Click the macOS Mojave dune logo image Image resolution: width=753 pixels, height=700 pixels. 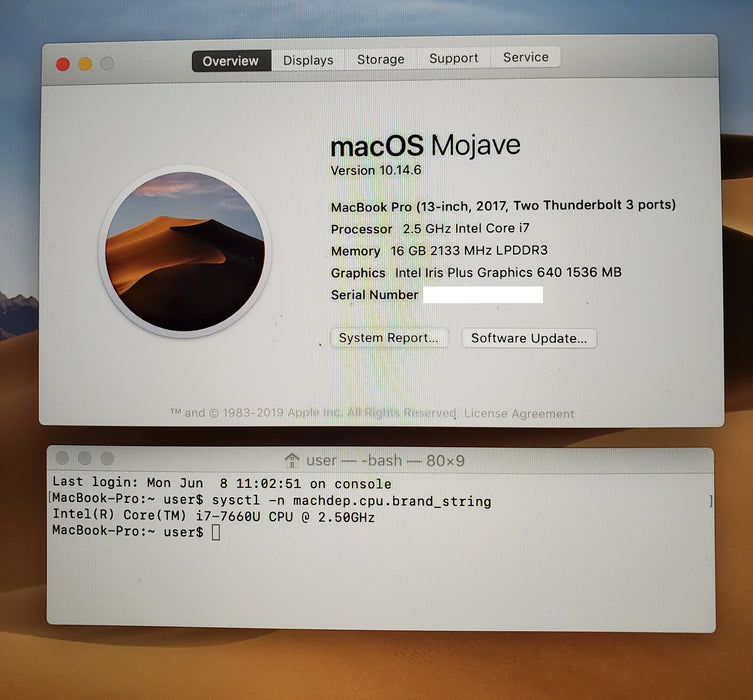(185, 252)
